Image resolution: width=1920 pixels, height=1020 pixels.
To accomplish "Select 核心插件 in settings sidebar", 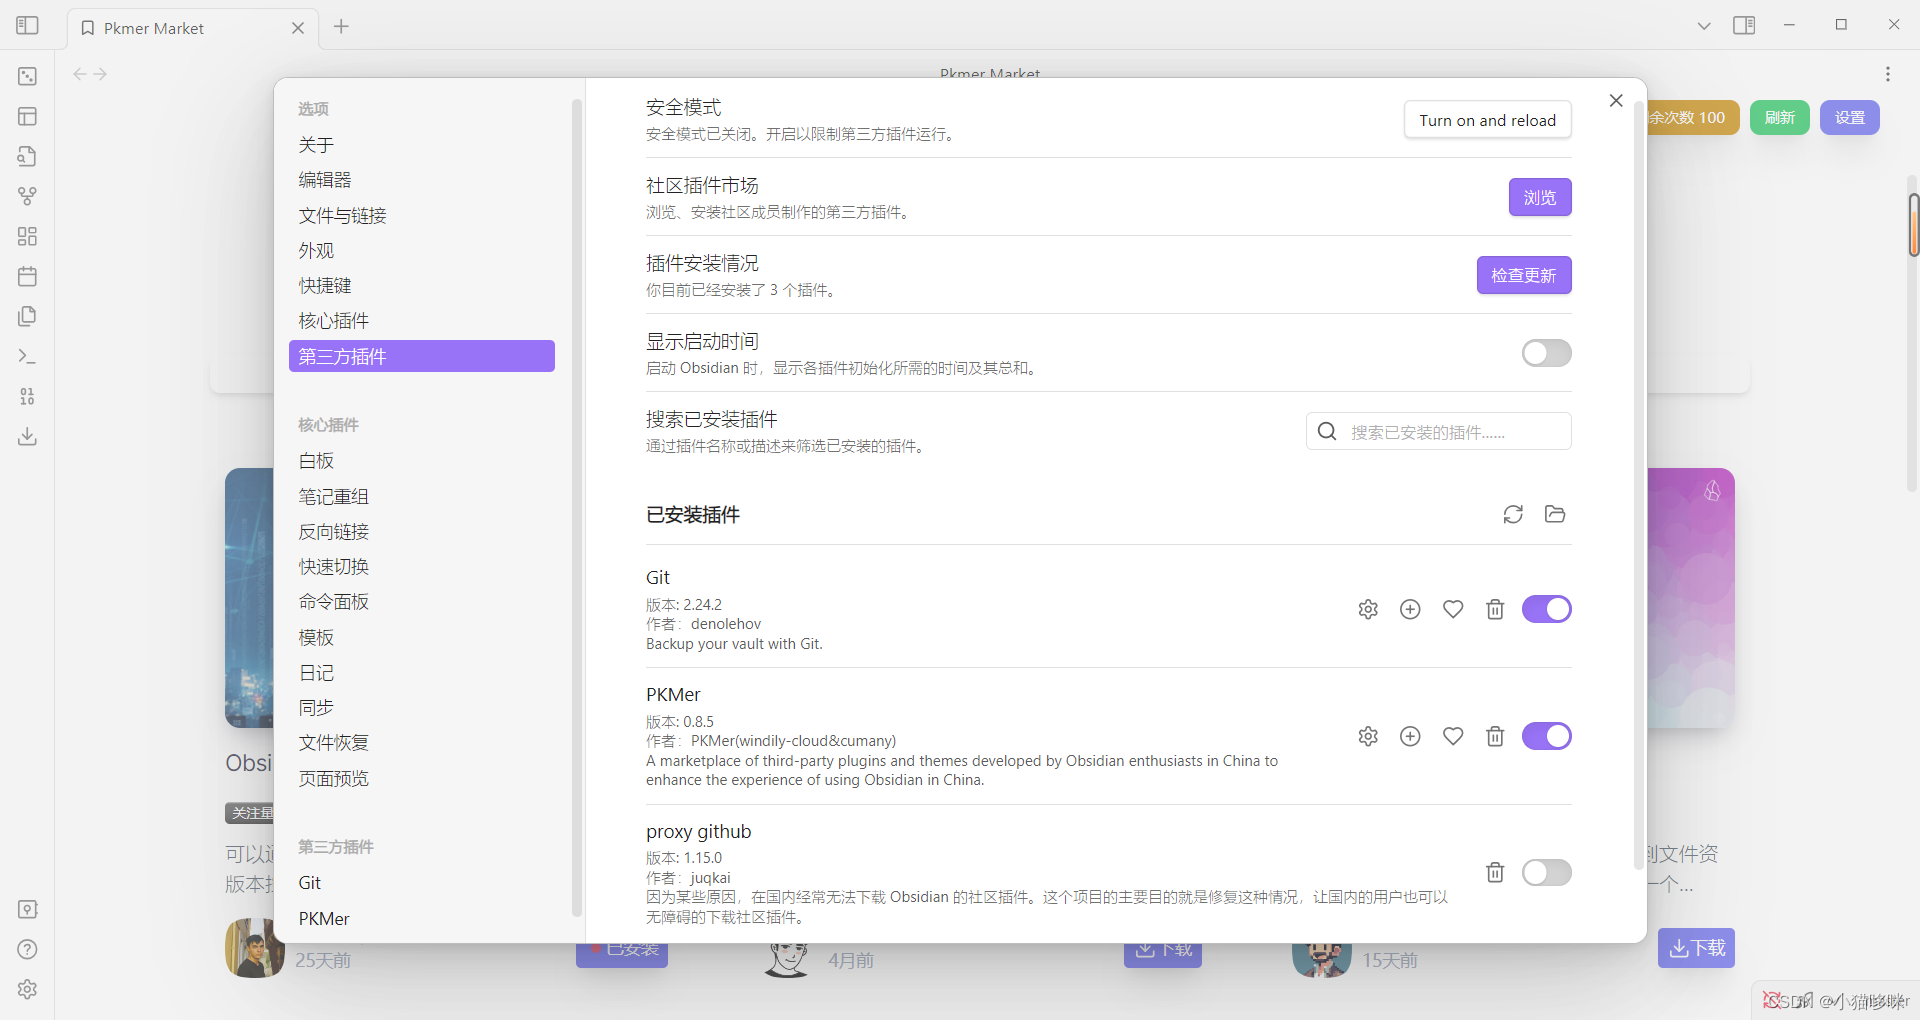I will click(x=422, y=321).
